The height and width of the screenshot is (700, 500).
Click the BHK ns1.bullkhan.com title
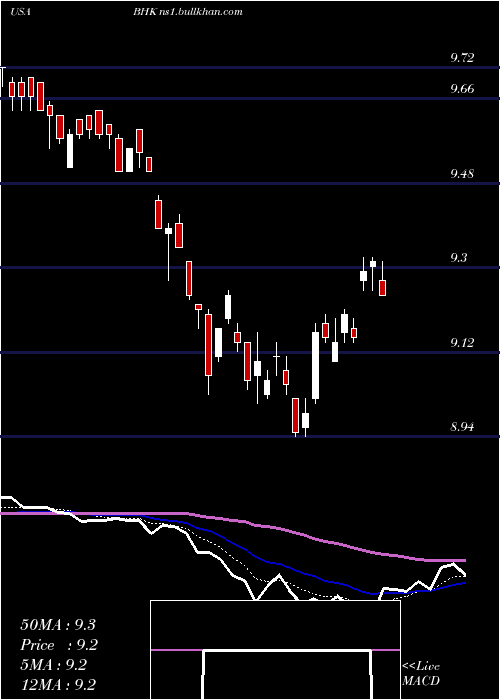pos(188,12)
